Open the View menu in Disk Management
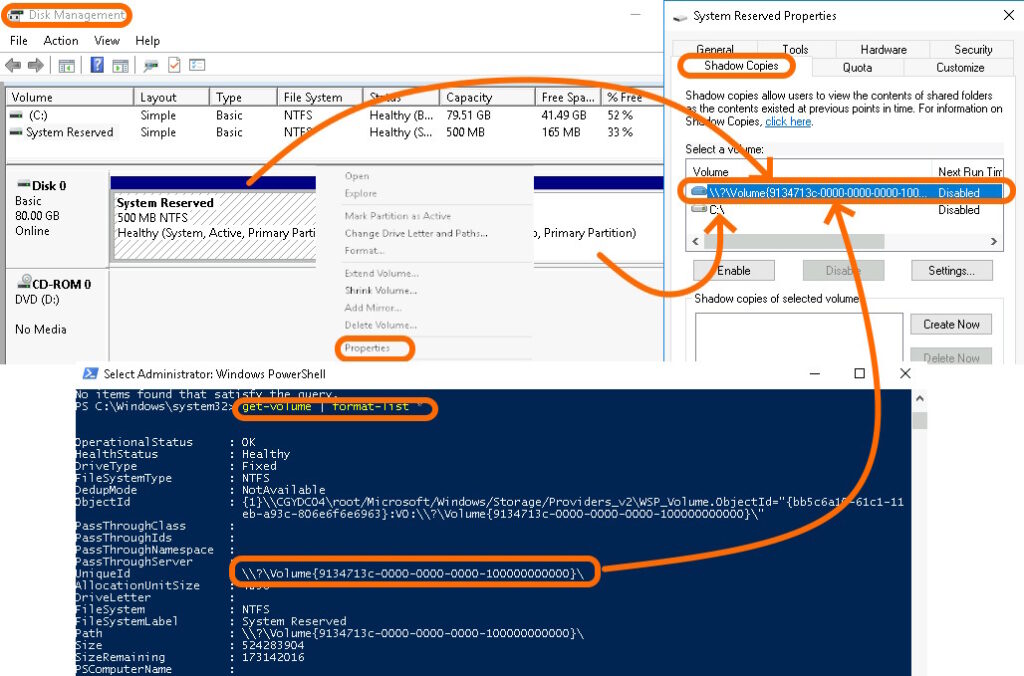Screen dimensions: 1024x676 [x=107, y=41]
